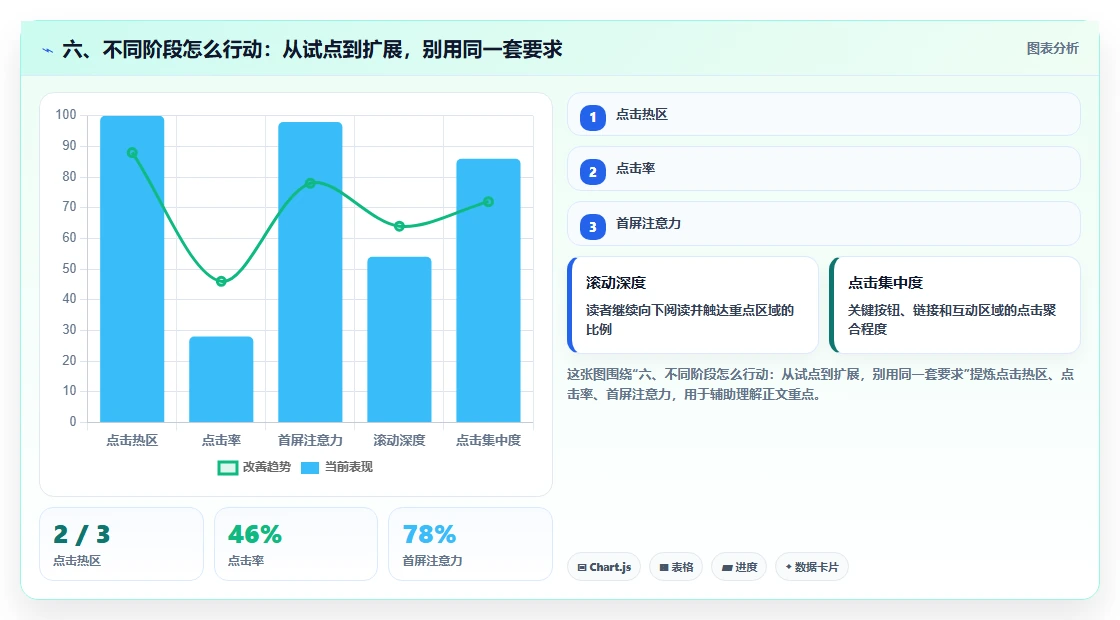The image size is (1120, 620).
Task: Click the green 改善趋势 legend color box
Action: click(x=227, y=468)
